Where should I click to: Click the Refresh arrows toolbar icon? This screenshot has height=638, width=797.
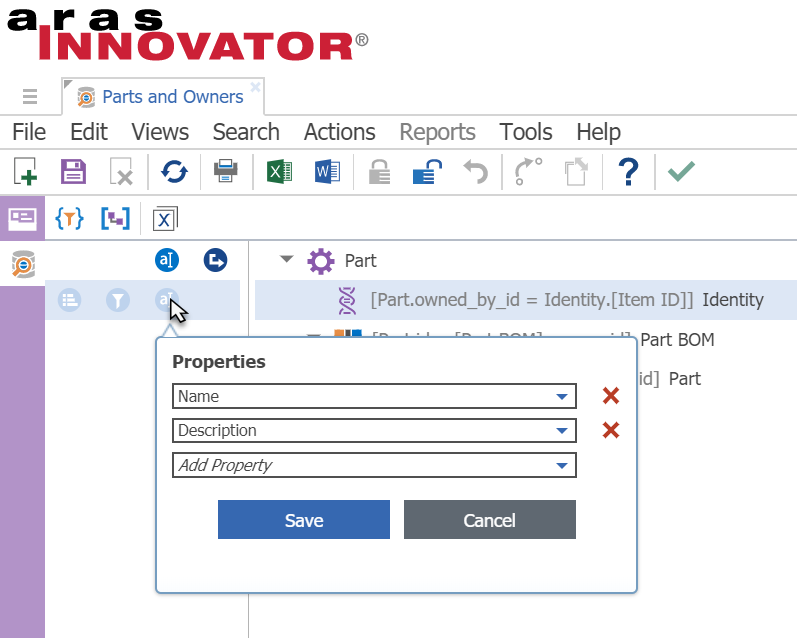point(174,172)
